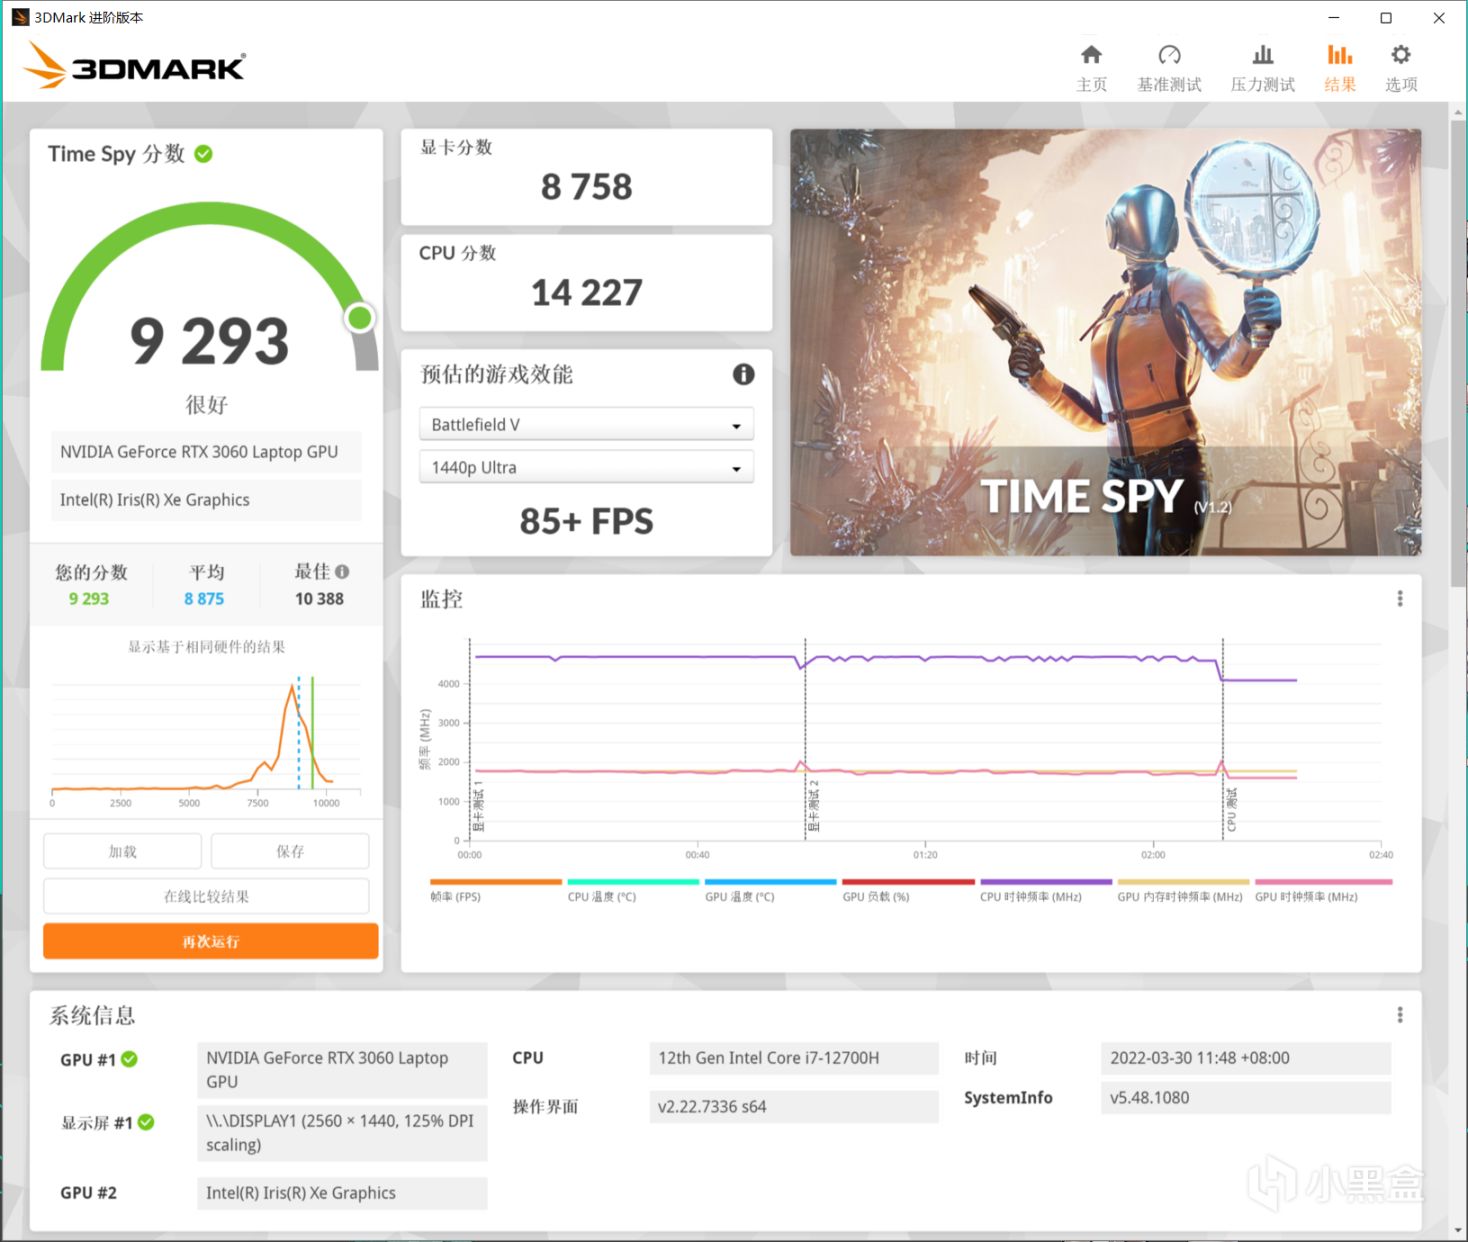The width and height of the screenshot is (1468, 1242).
Task: Click 3DMark logo in header
Action: [x=134, y=66]
